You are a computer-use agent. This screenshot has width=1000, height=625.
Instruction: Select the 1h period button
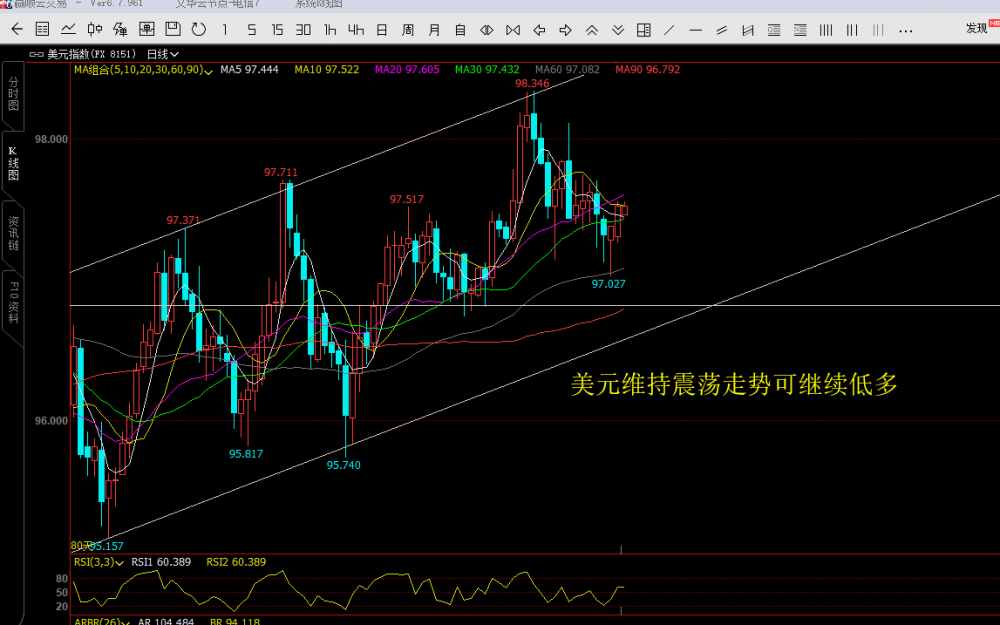pos(330,29)
